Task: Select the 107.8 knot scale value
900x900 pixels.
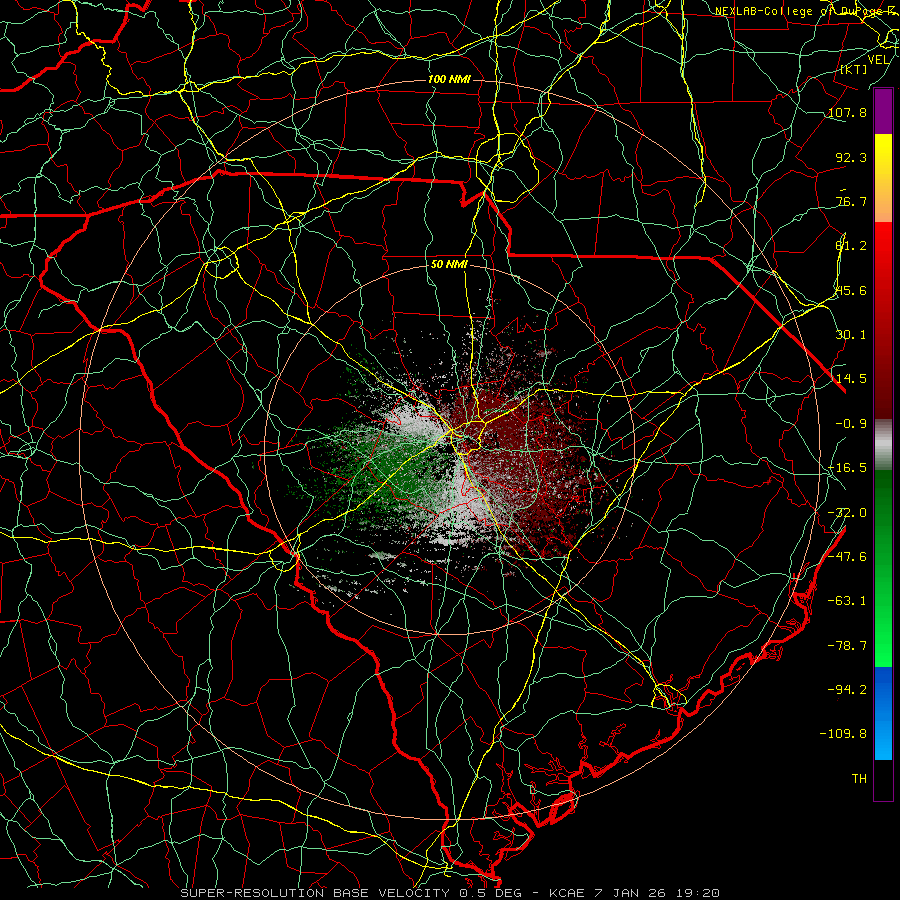Action: pos(847,112)
